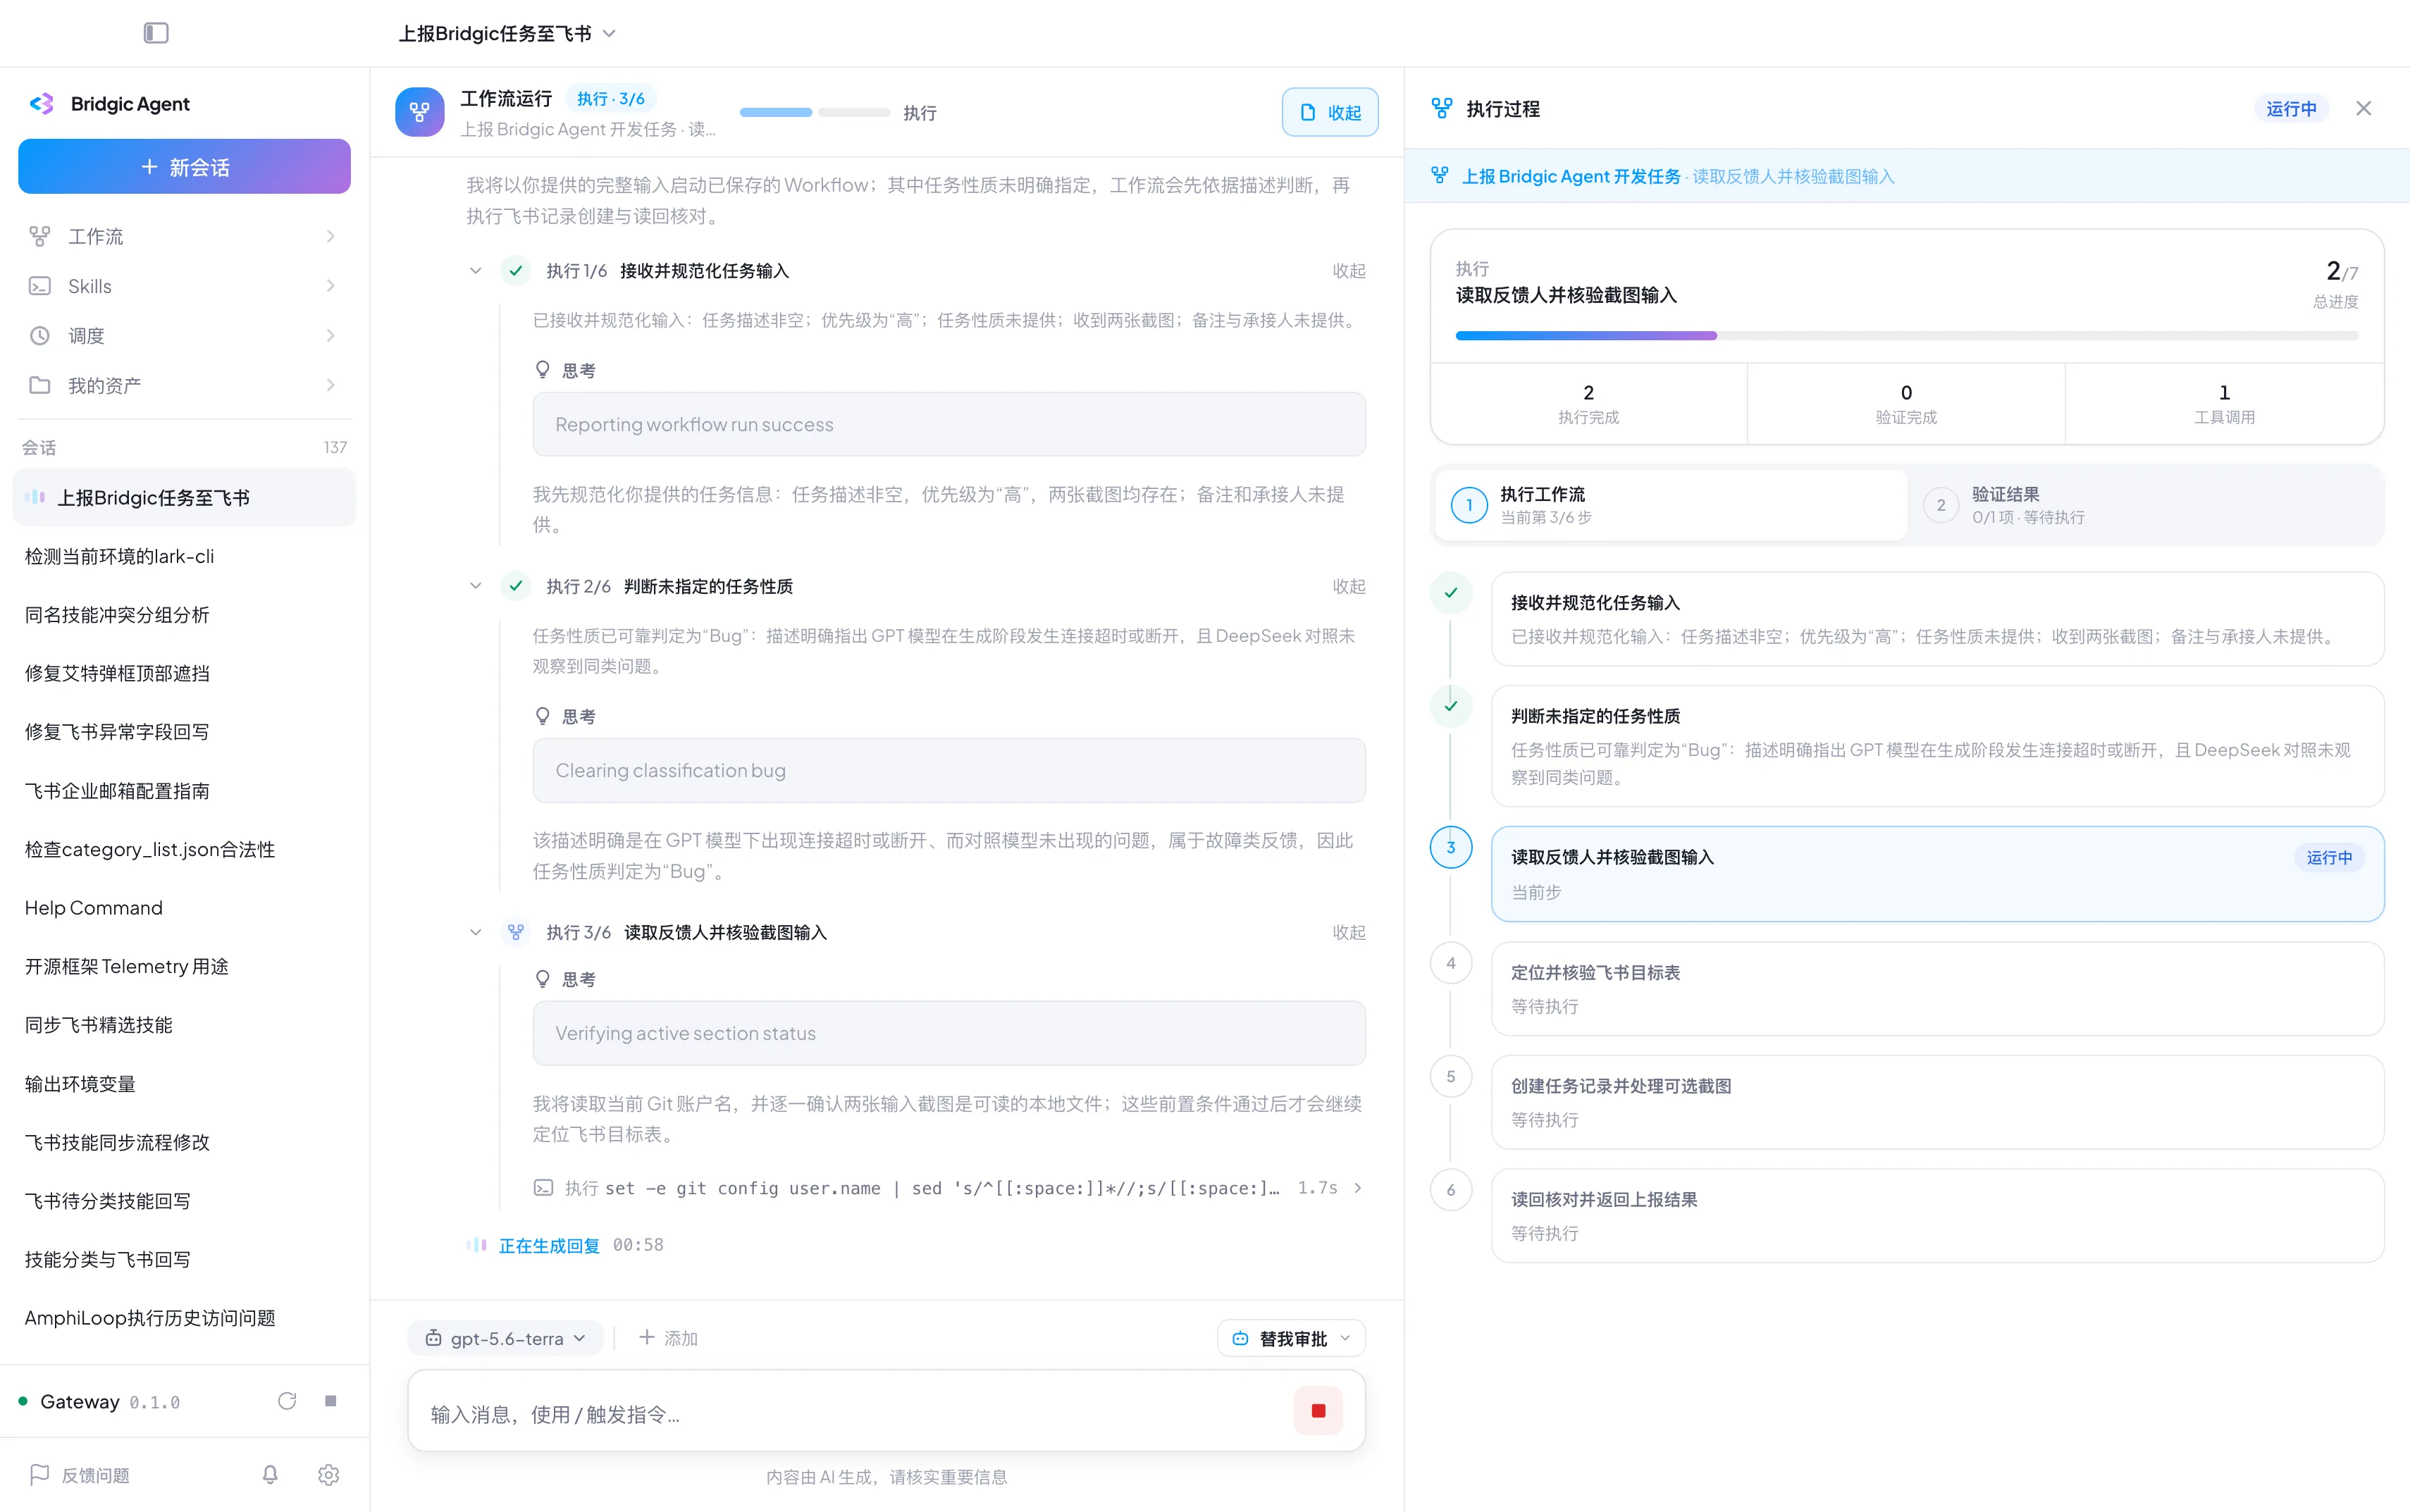The image size is (2410, 1512).
Task: Open conversation 修复飞书异常字段回写
Action: [184, 732]
